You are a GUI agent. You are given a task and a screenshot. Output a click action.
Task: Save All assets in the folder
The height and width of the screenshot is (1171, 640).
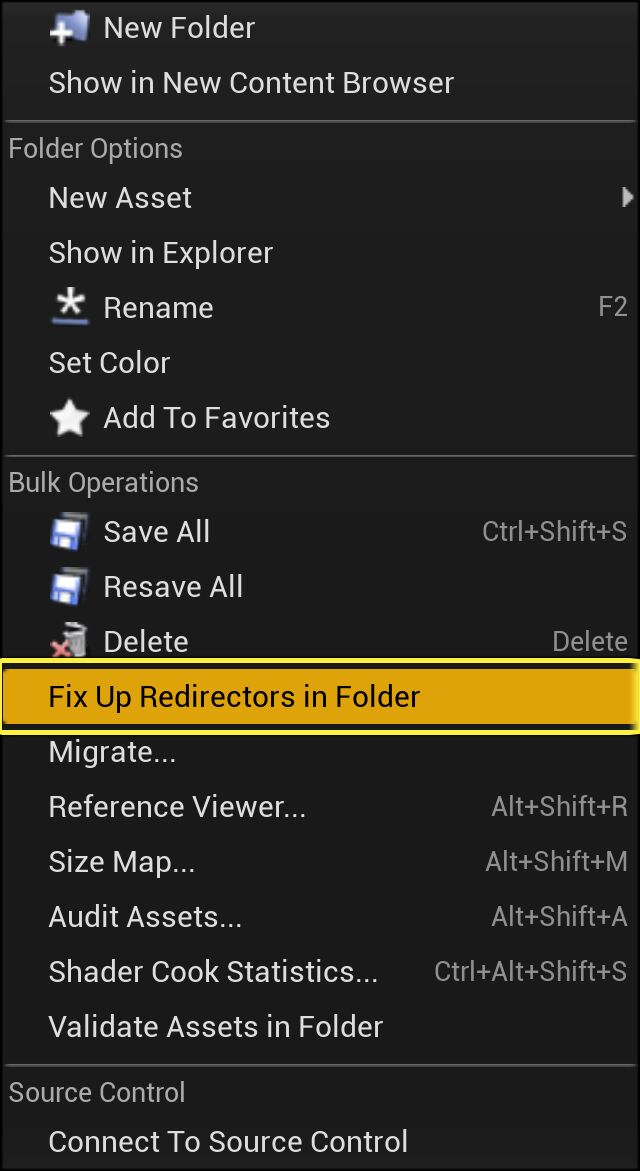pyautogui.click(x=156, y=531)
